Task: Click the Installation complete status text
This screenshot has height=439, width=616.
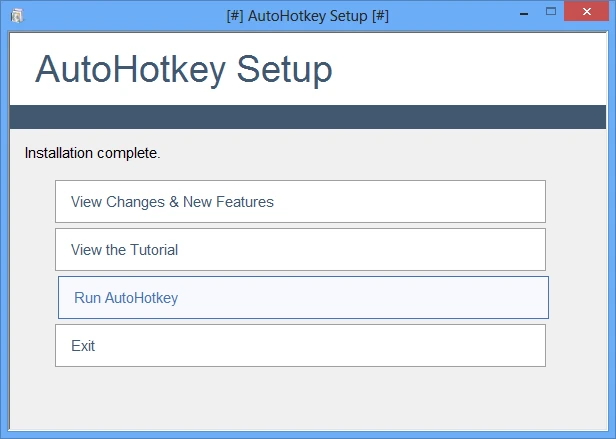Action: (92, 154)
